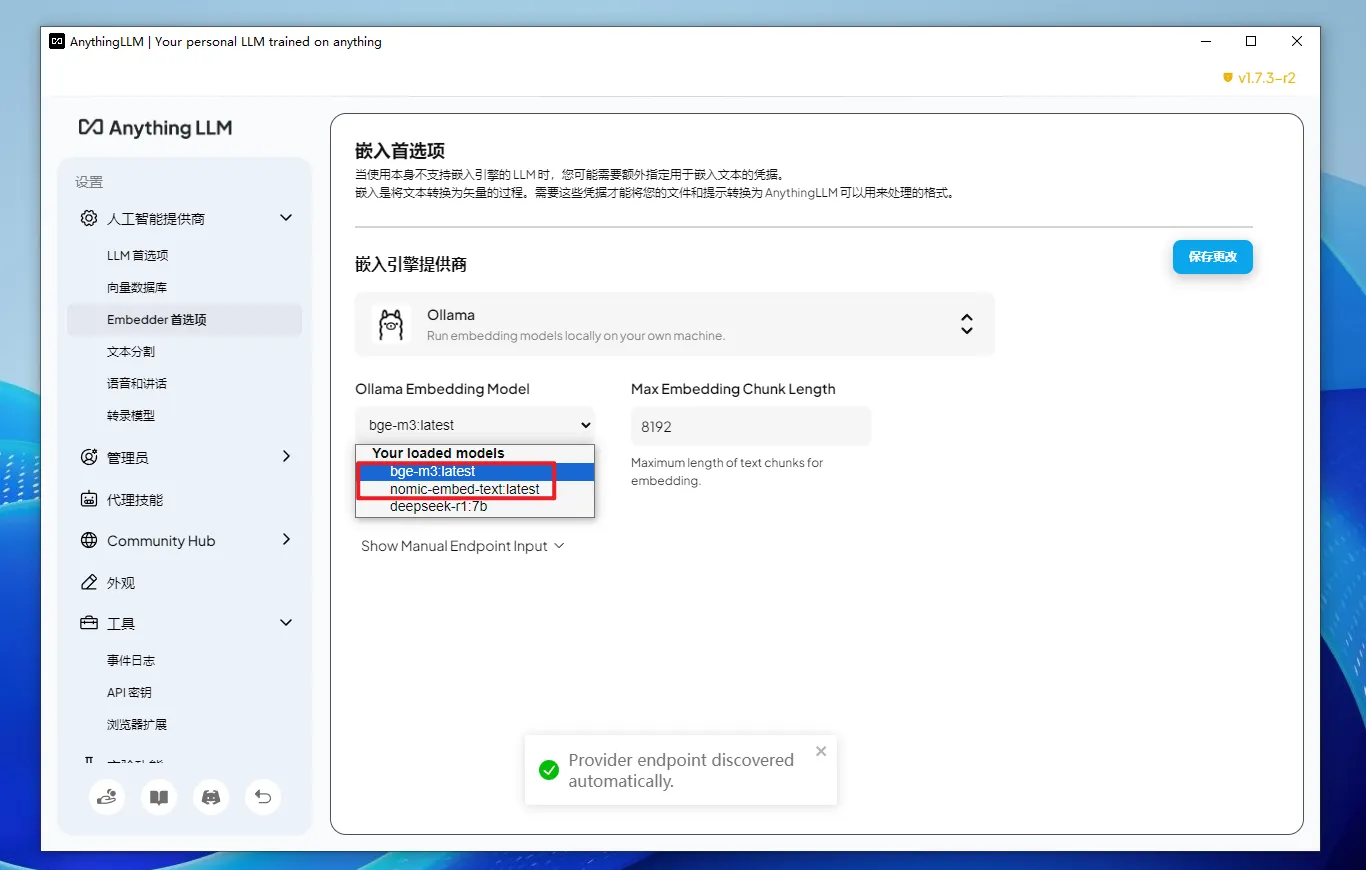
Task: Click the Max Embedding Chunk Length field
Action: click(x=751, y=426)
